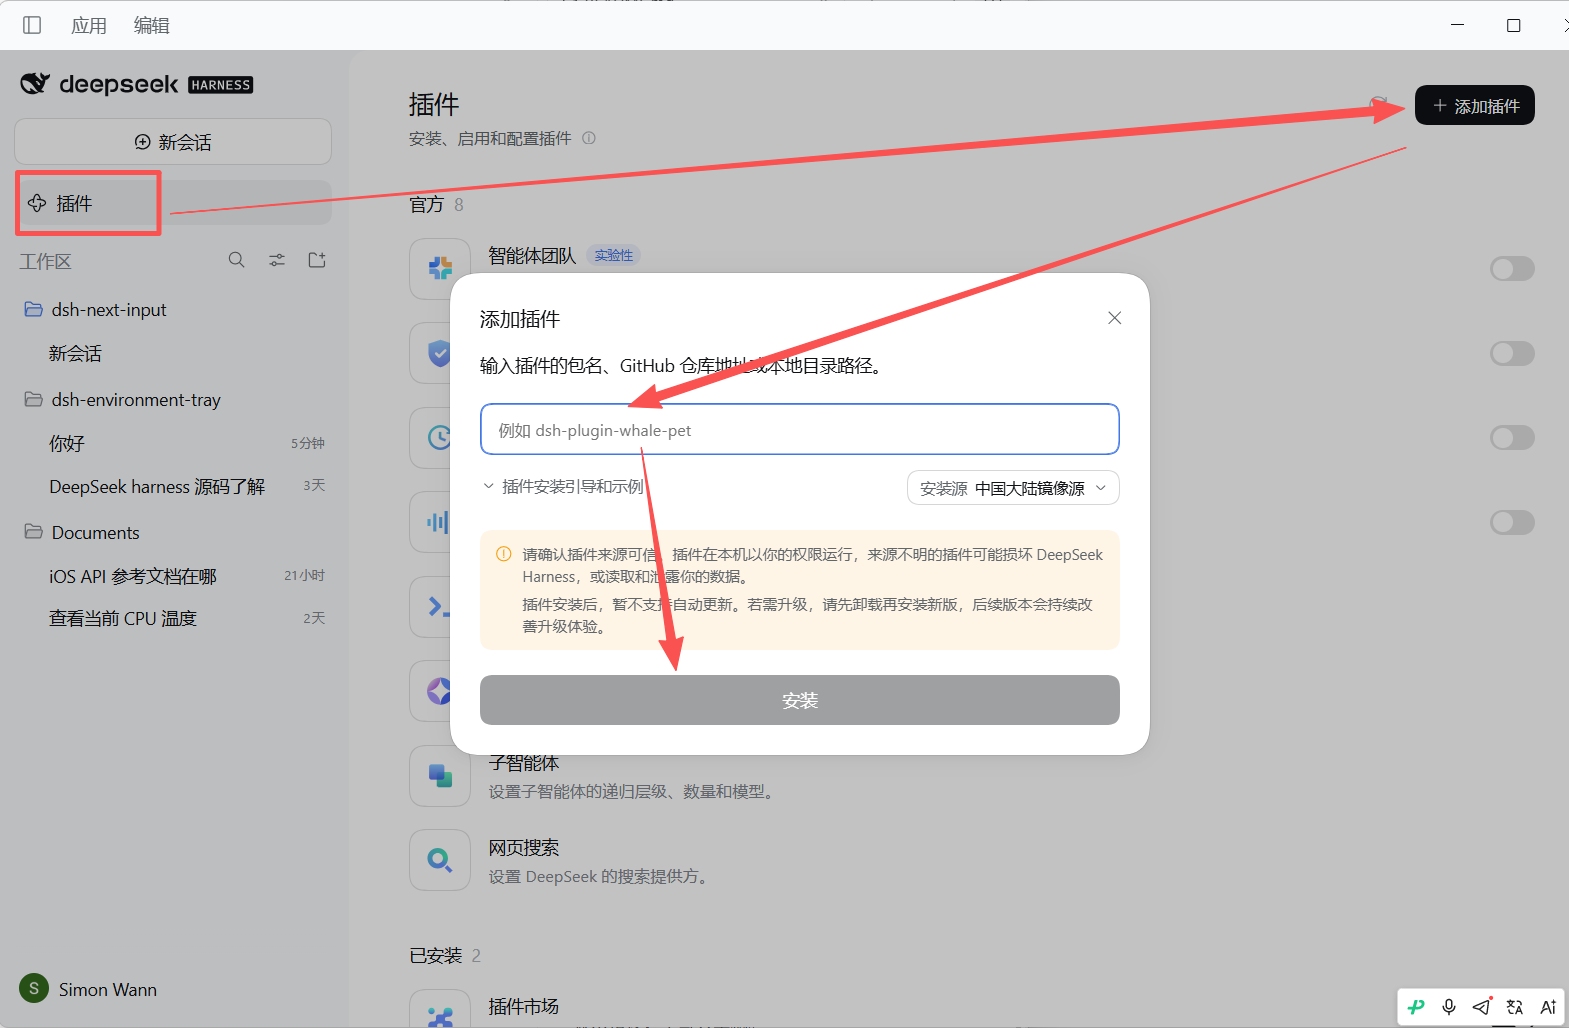The height and width of the screenshot is (1028, 1569).
Task: Add a new workspace folder
Action: [317, 260]
